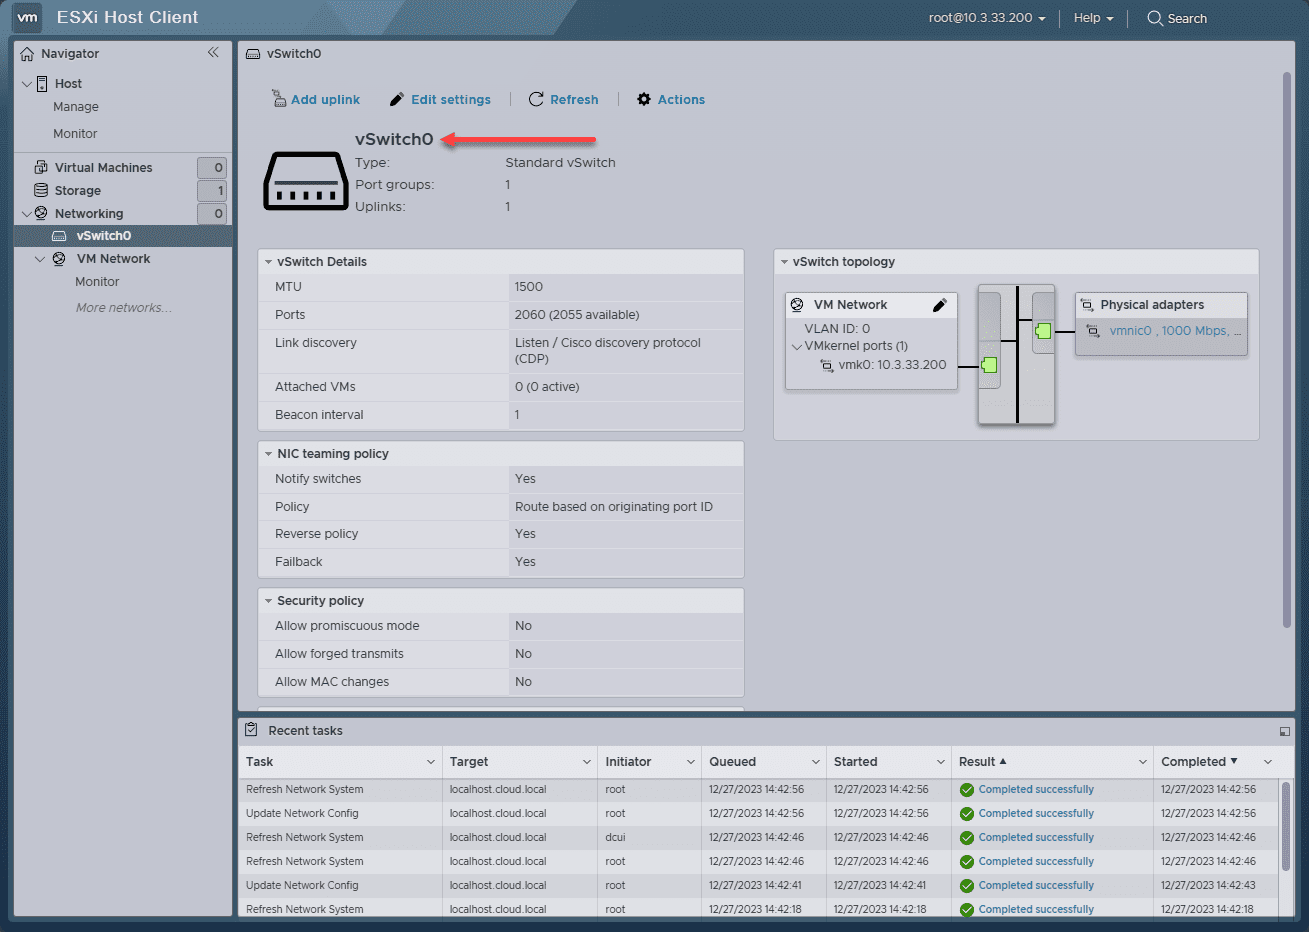
Task: Click the Add uplink icon
Action: 279,98
